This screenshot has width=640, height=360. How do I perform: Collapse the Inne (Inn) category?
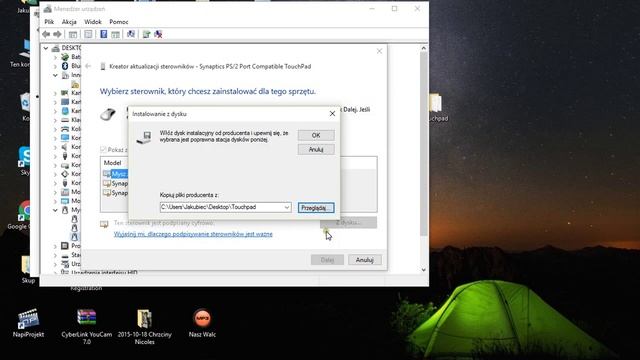(x=55, y=75)
